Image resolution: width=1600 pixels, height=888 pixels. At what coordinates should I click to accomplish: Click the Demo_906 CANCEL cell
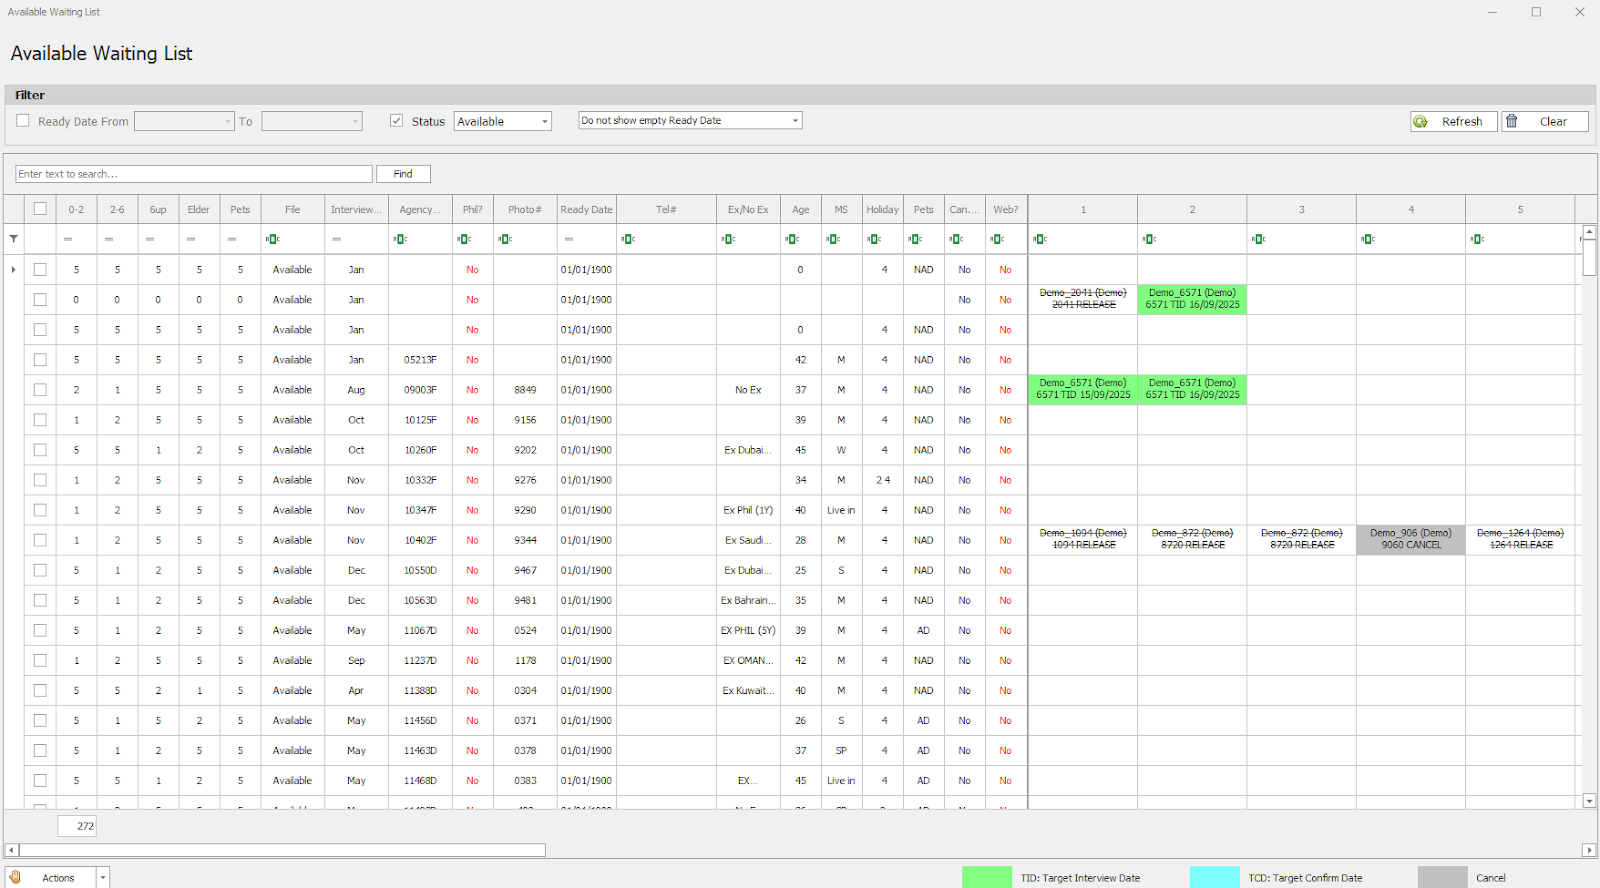click(1410, 540)
